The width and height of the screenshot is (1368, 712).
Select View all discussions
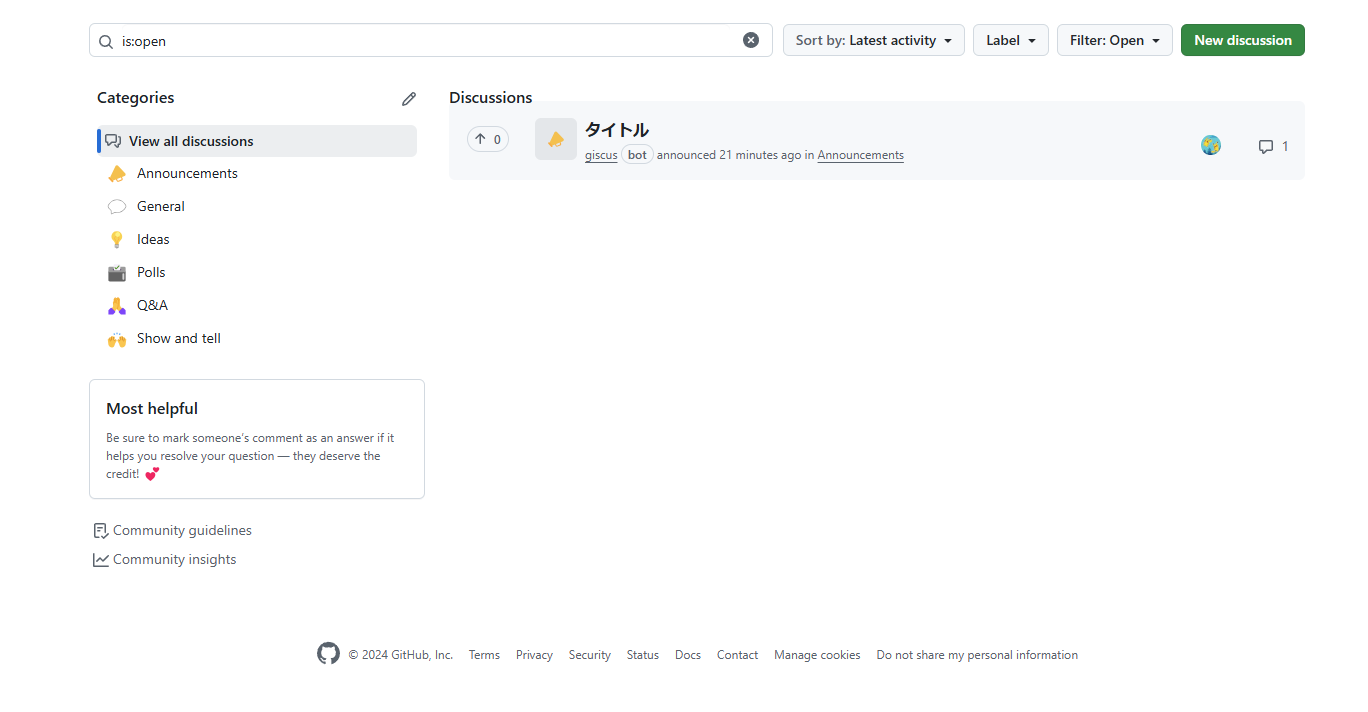(x=191, y=141)
